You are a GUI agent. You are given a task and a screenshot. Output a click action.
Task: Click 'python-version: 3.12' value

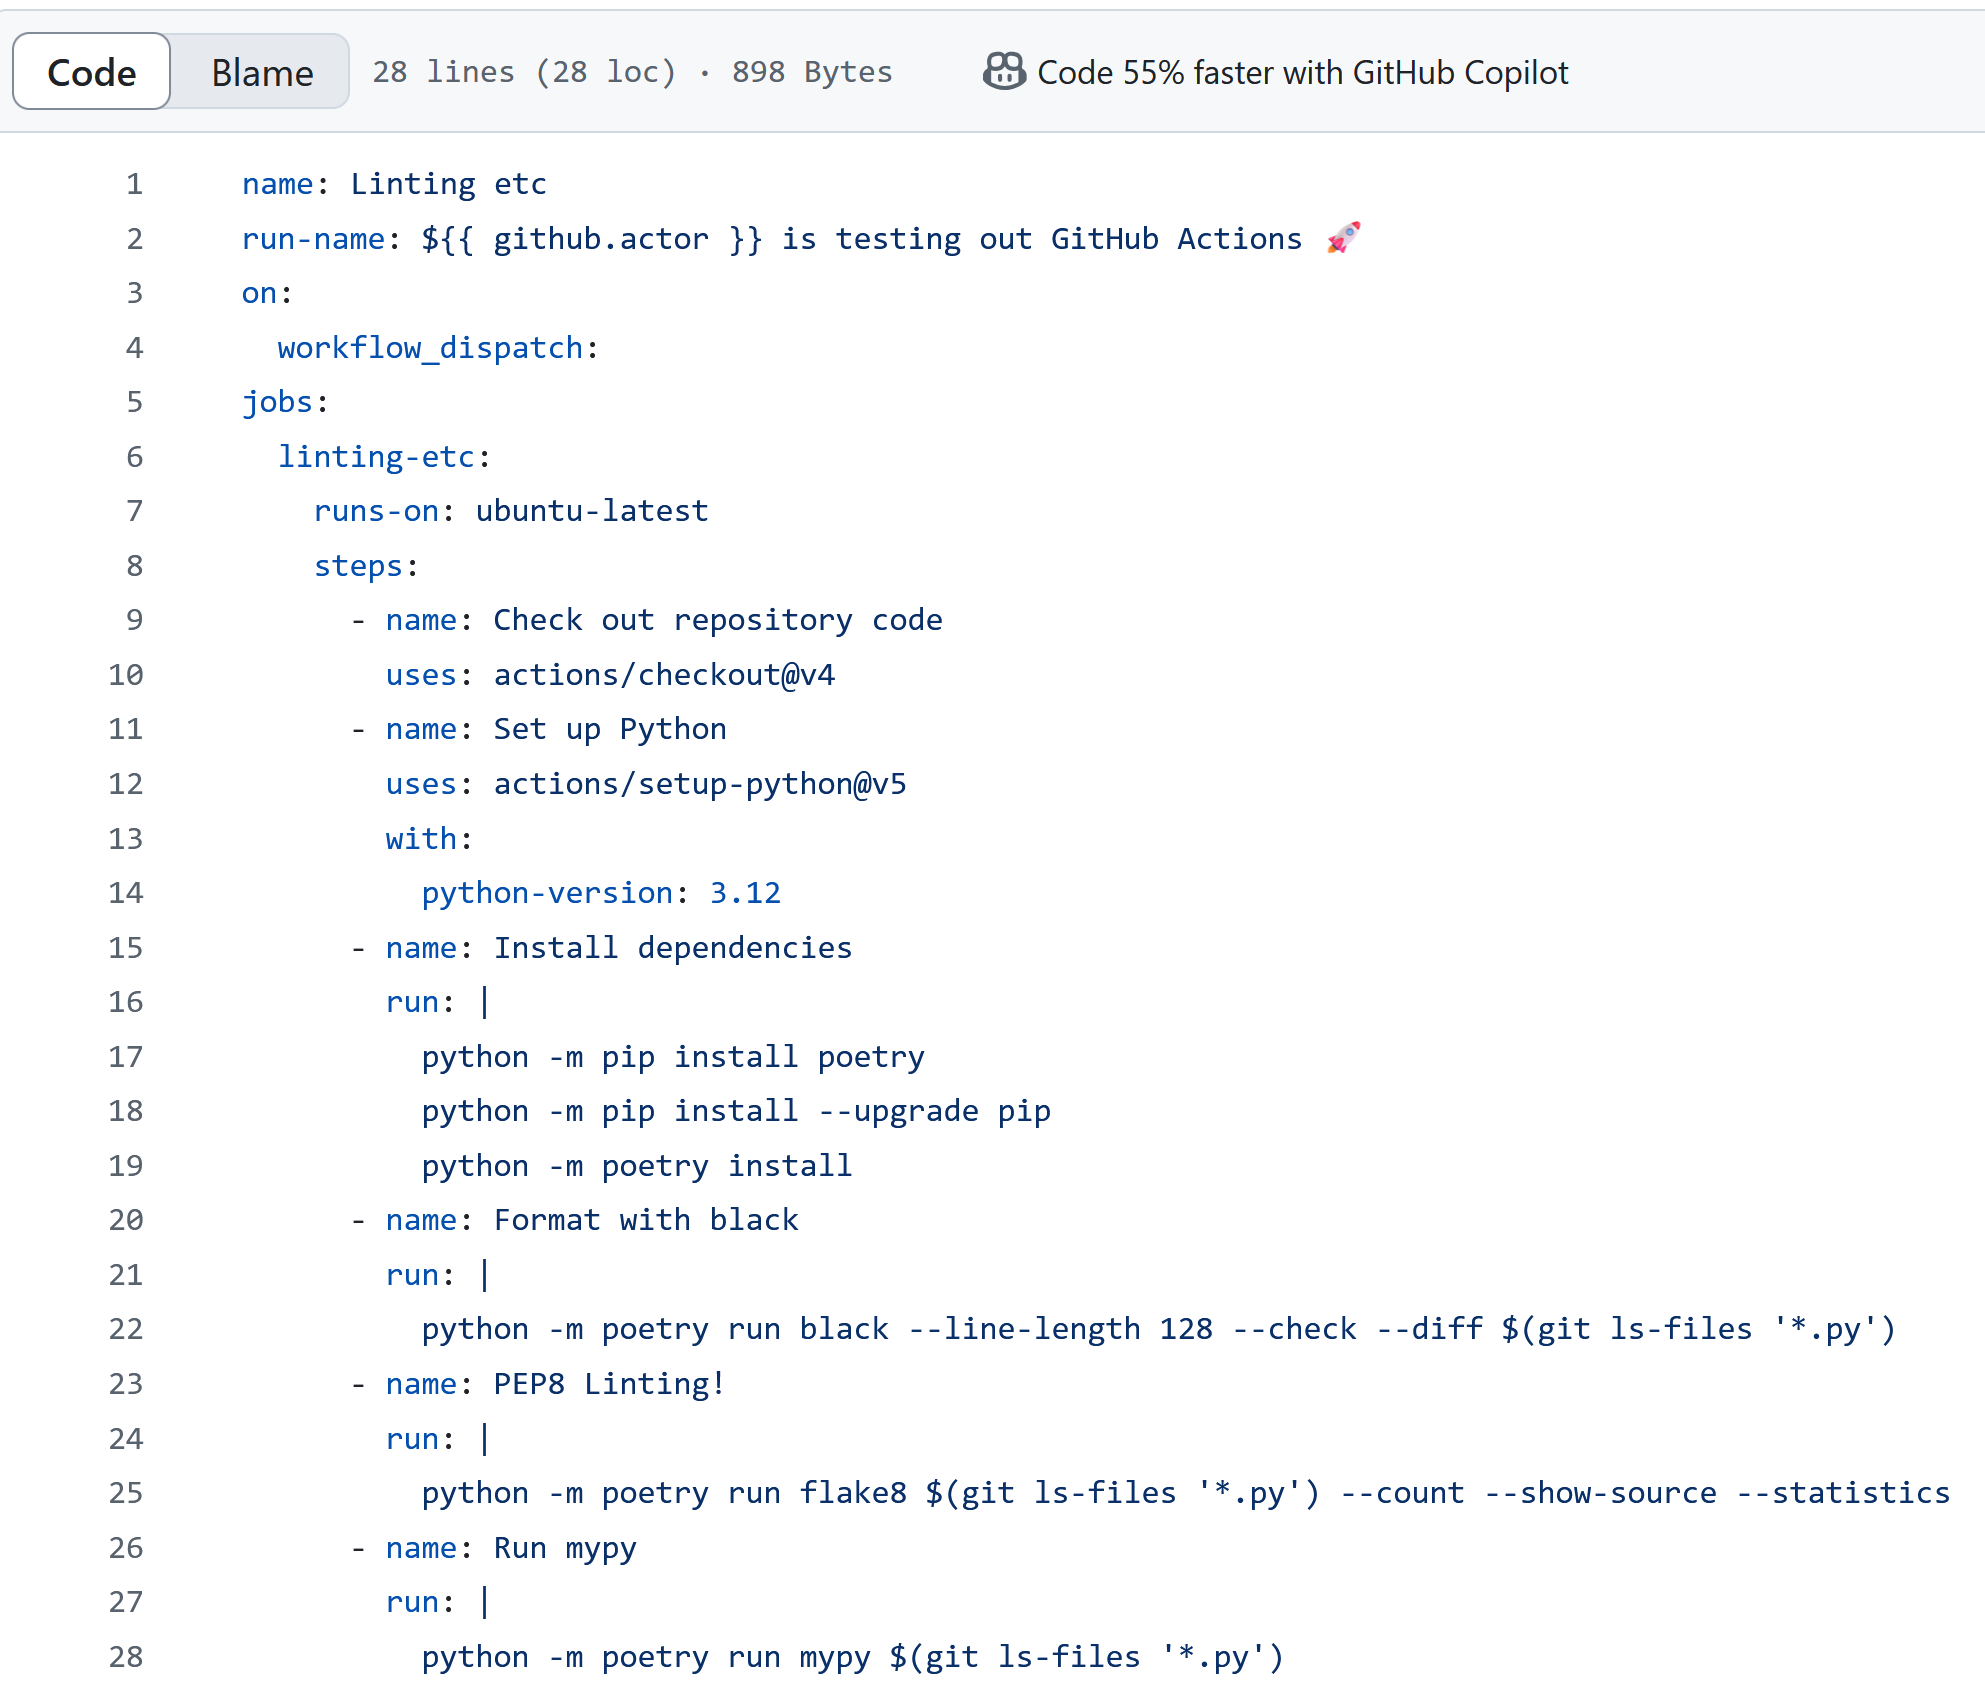pyautogui.click(x=601, y=892)
